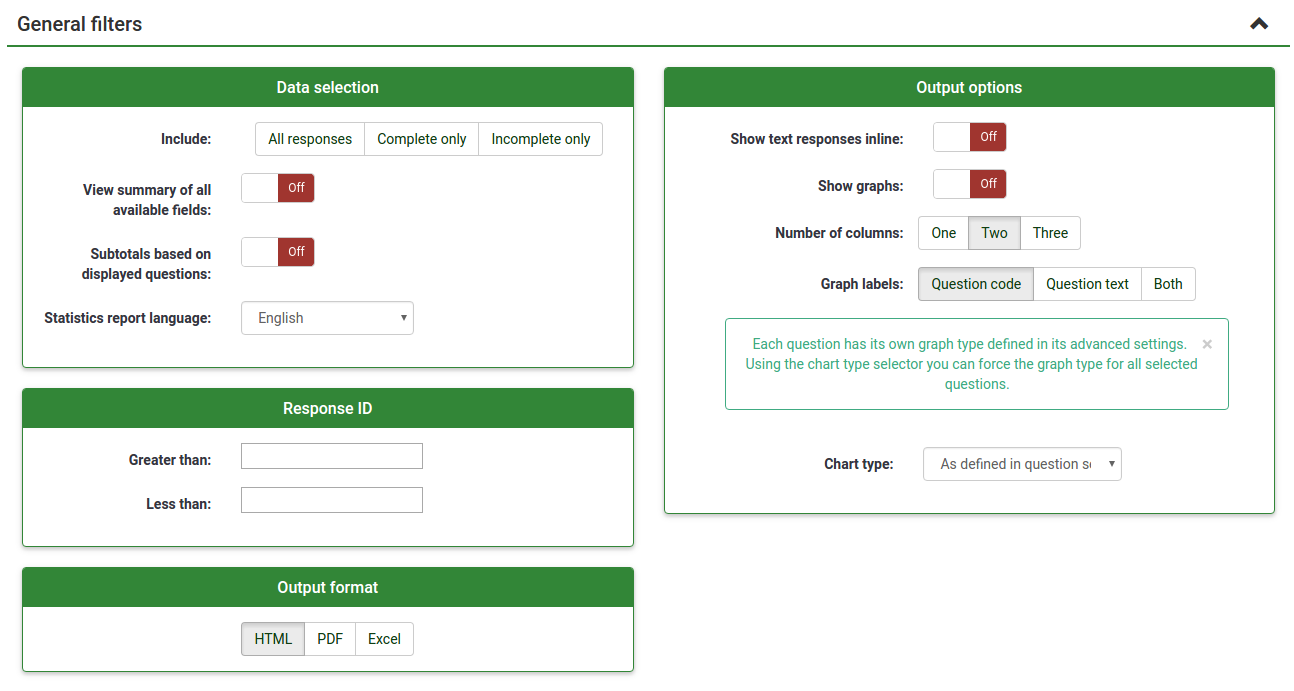Open the Chart type dropdown

click(x=1021, y=464)
